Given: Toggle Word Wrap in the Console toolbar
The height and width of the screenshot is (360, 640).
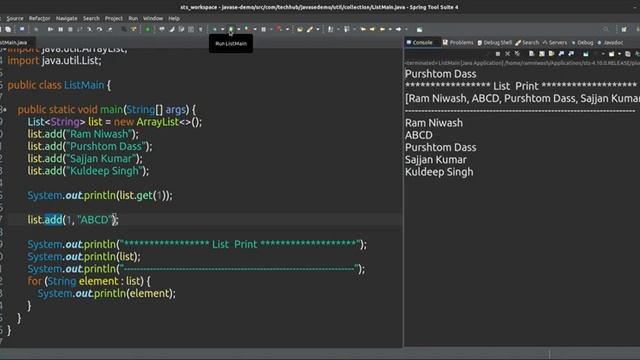Looking at the screenshot, I should [x=551, y=54].
